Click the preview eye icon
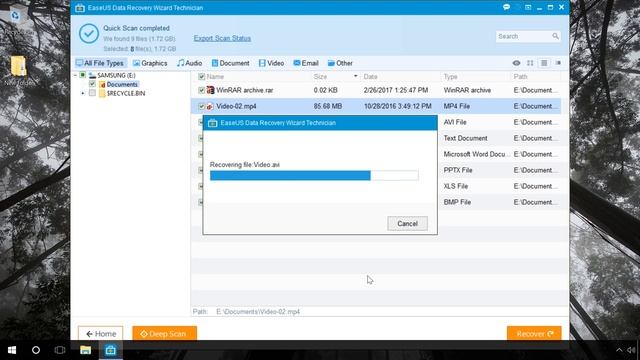Screen dimensions: 640x360 tap(516, 63)
